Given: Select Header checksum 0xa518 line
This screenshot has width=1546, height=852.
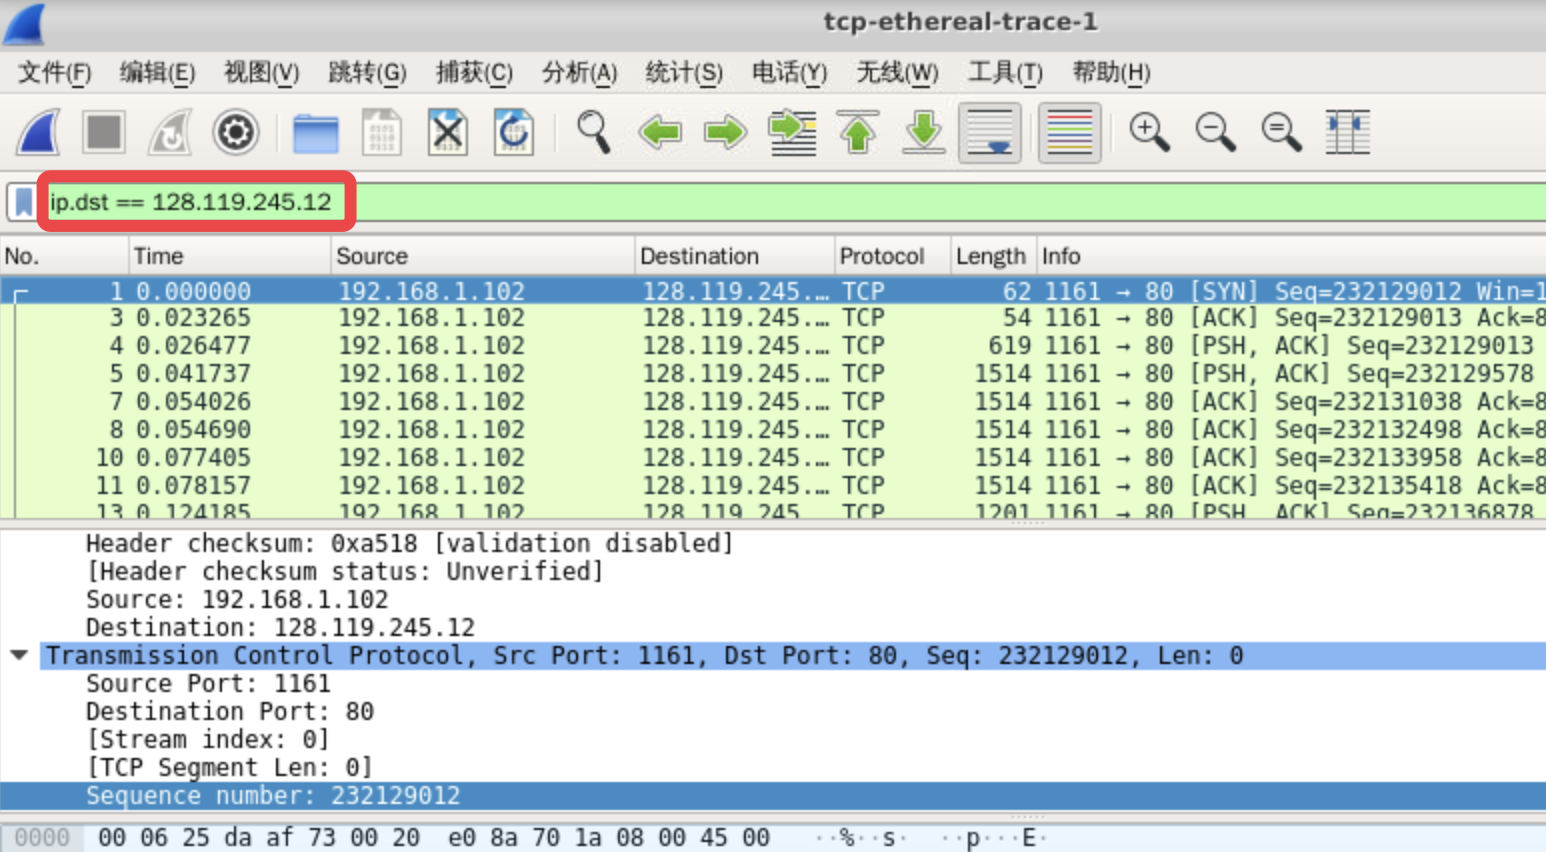Looking at the screenshot, I should (x=409, y=544).
